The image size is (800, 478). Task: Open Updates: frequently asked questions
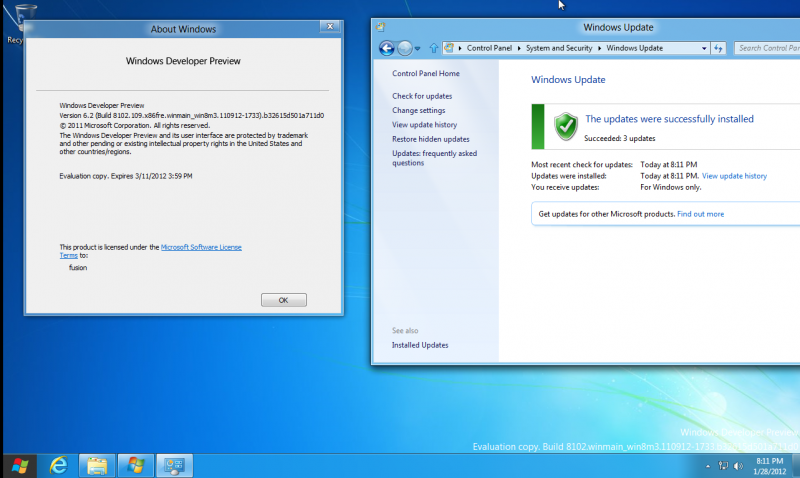coord(434,158)
